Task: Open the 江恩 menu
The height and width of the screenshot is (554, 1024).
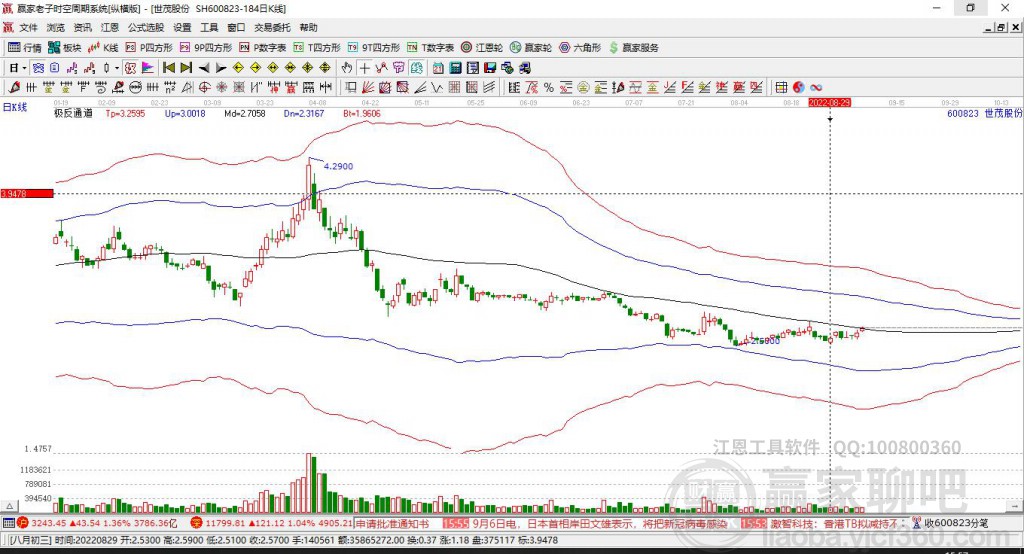Action: (110, 27)
